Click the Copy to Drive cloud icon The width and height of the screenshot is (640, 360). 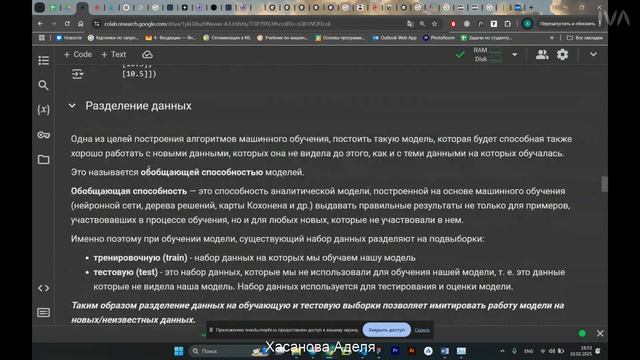pos(147,54)
